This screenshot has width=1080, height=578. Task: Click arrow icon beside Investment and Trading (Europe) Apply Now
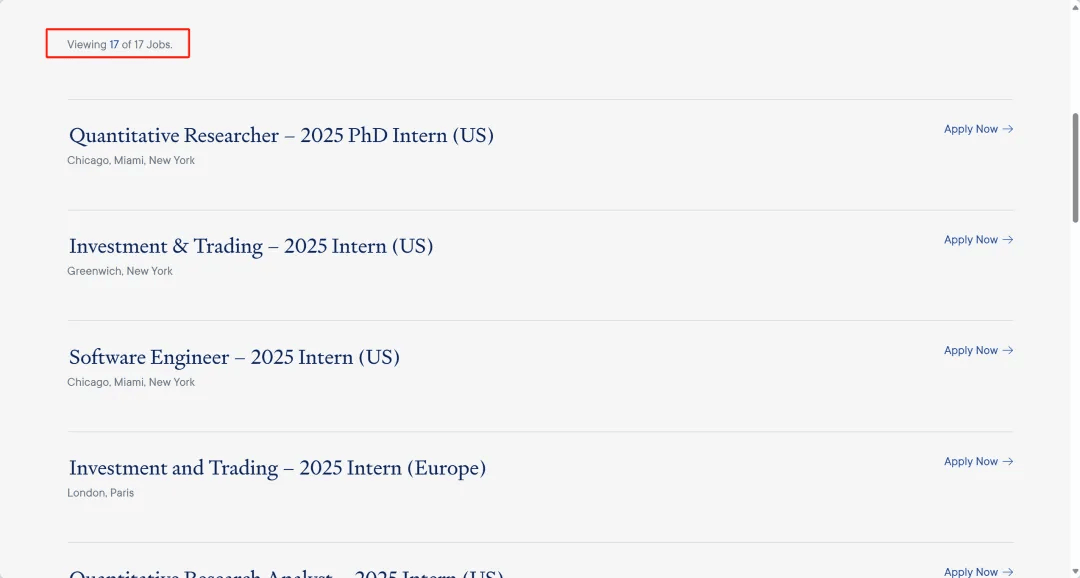click(1008, 462)
